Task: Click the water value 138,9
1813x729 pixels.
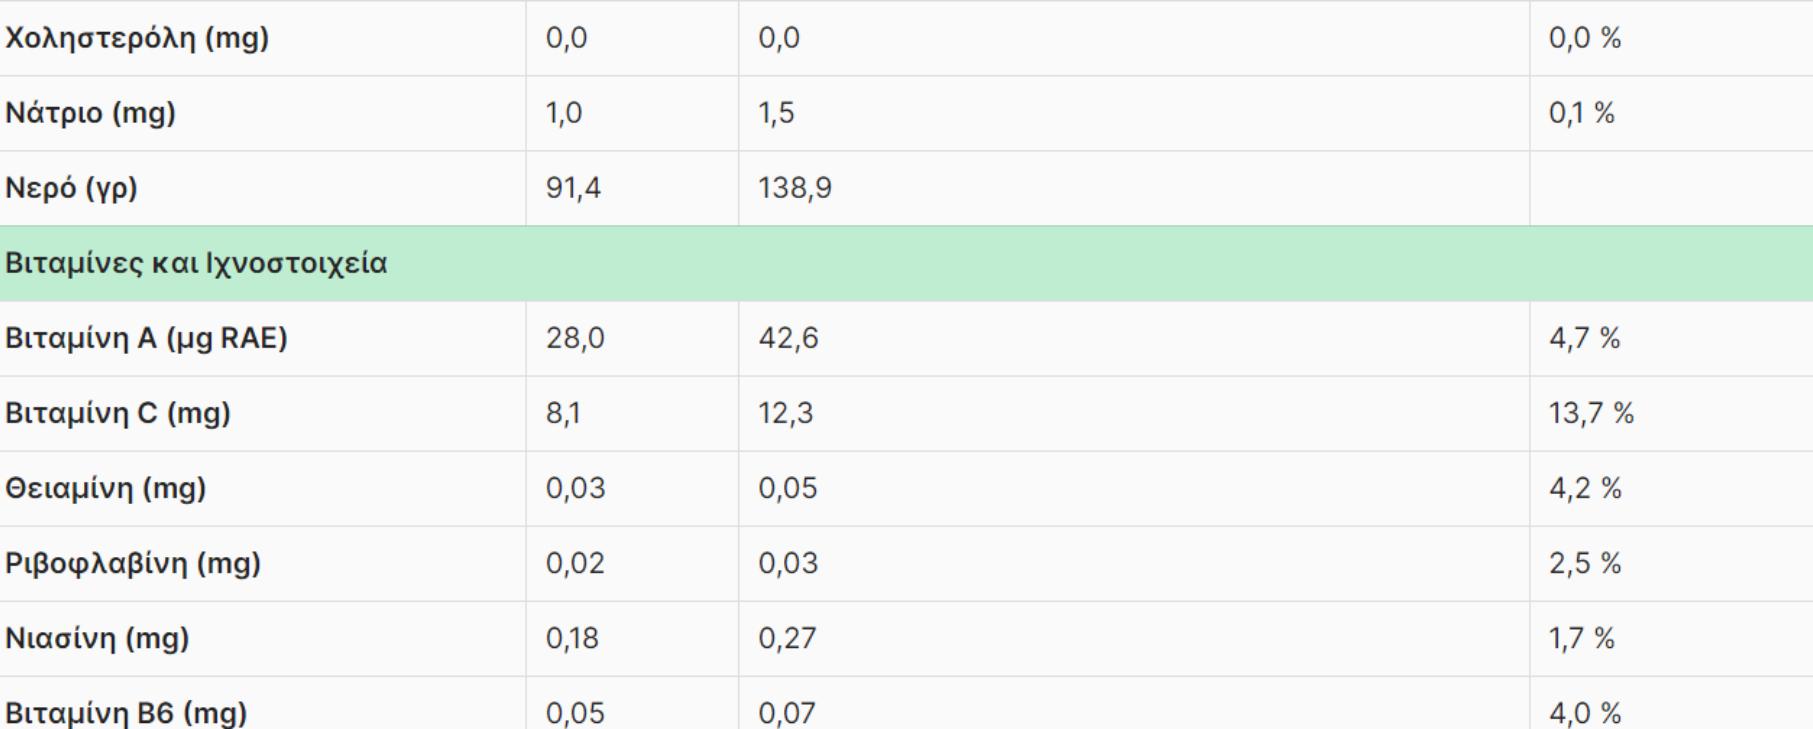Action: click(795, 188)
